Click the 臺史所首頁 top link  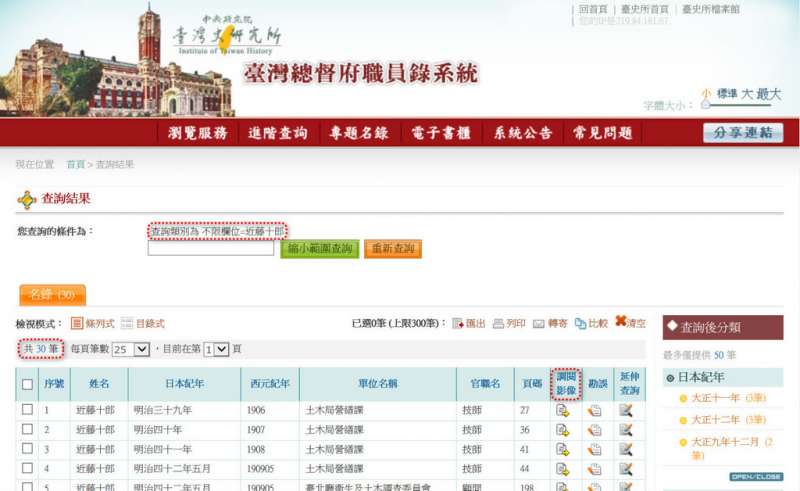644,9
